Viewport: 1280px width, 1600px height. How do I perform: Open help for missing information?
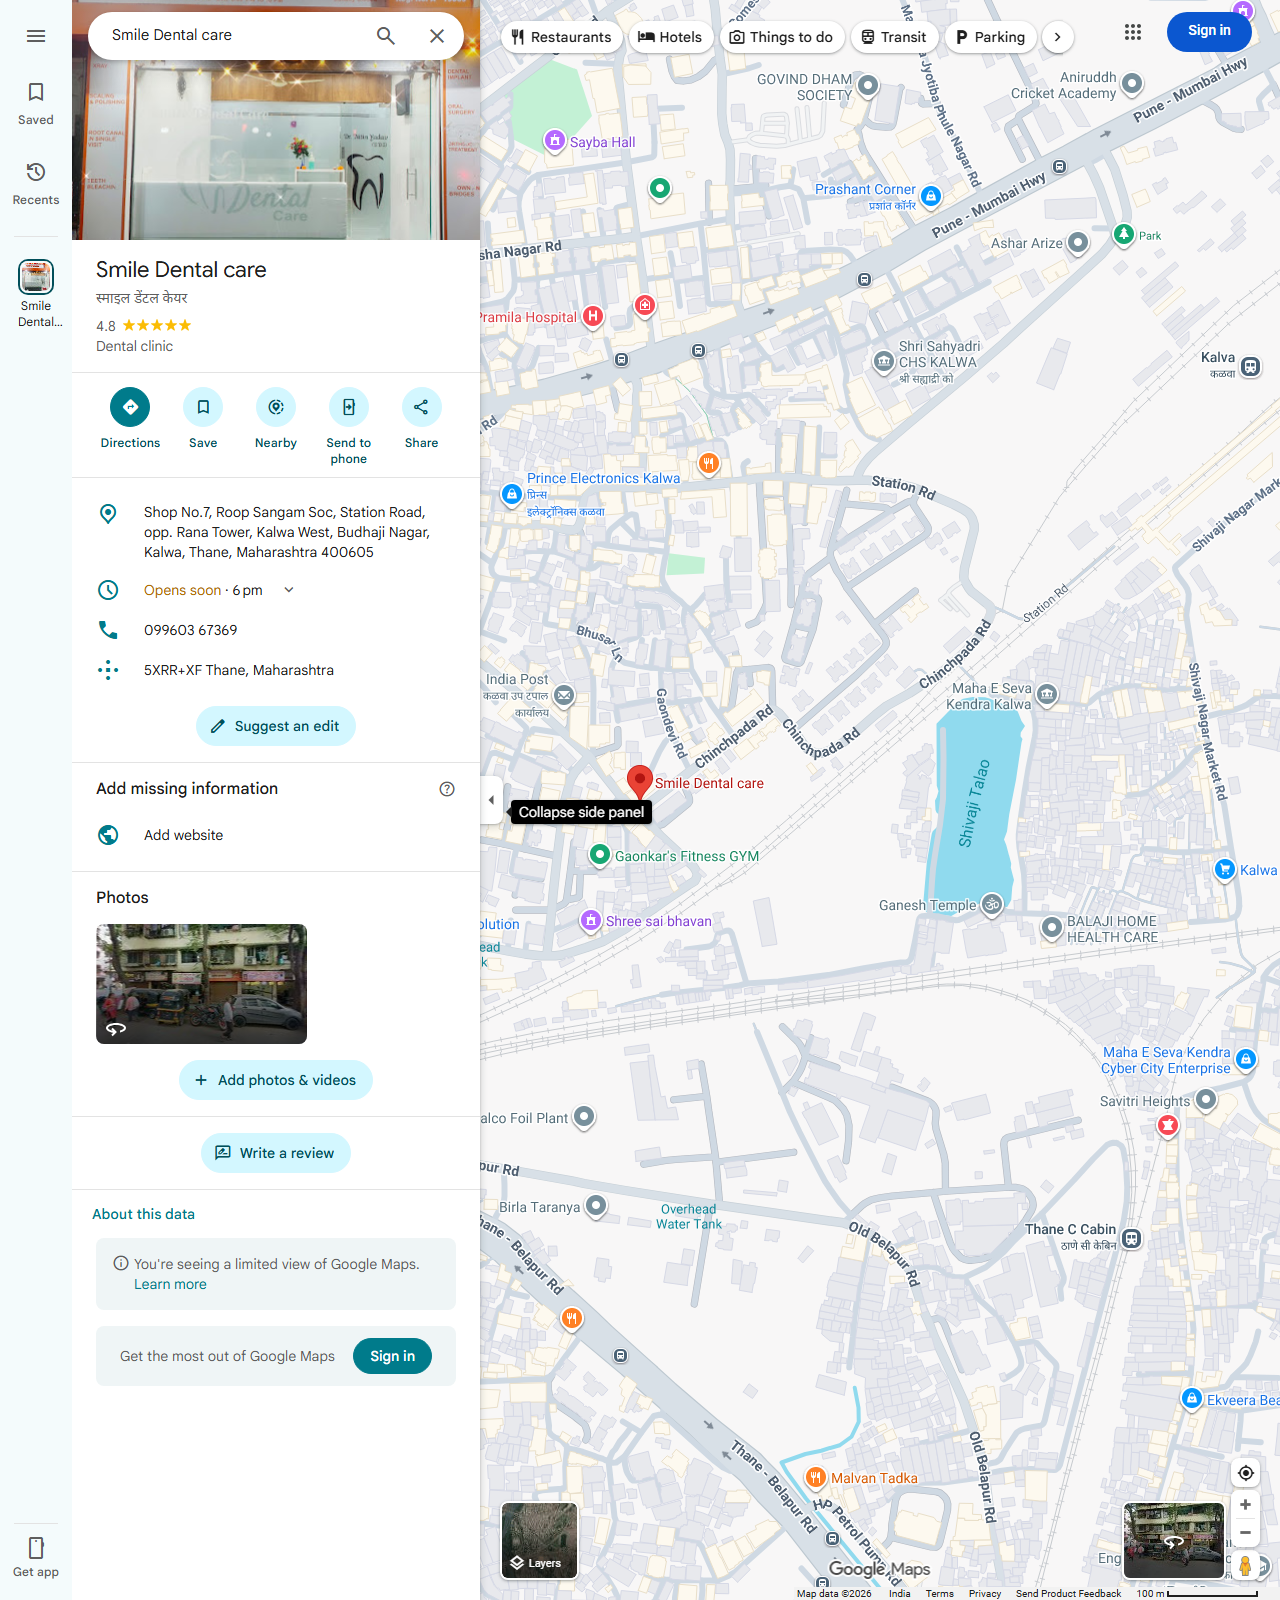[447, 789]
